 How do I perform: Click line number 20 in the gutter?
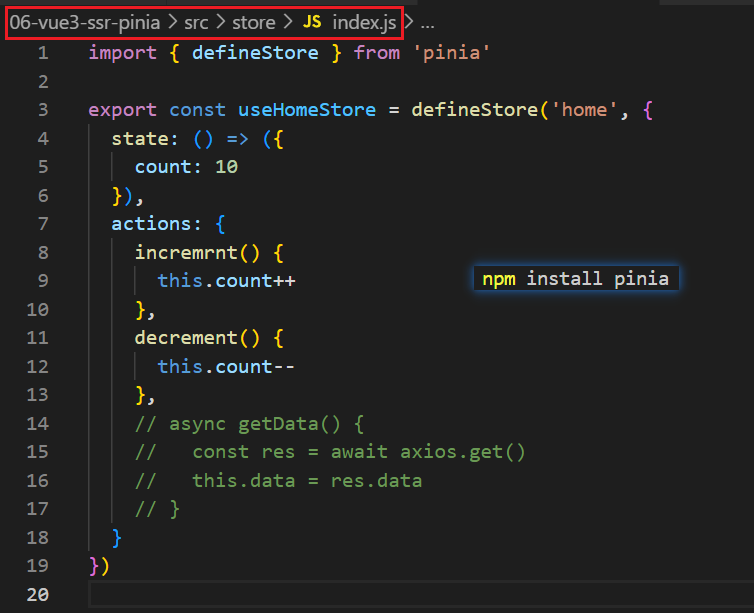[x=38, y=595]
